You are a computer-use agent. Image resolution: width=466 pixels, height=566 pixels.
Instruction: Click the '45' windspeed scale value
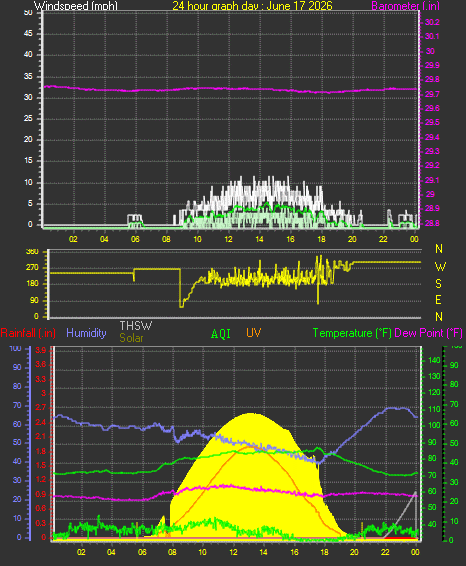point(28,34)
